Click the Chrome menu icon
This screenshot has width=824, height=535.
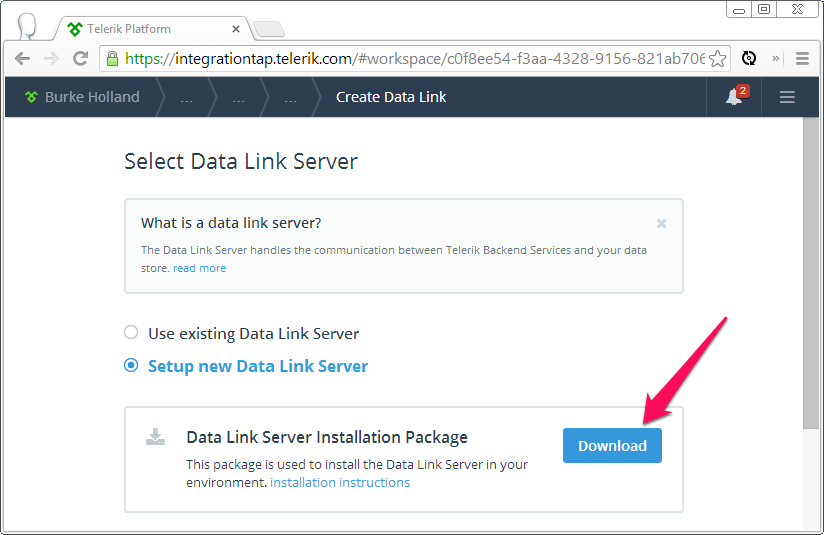[x=802, y=58]
